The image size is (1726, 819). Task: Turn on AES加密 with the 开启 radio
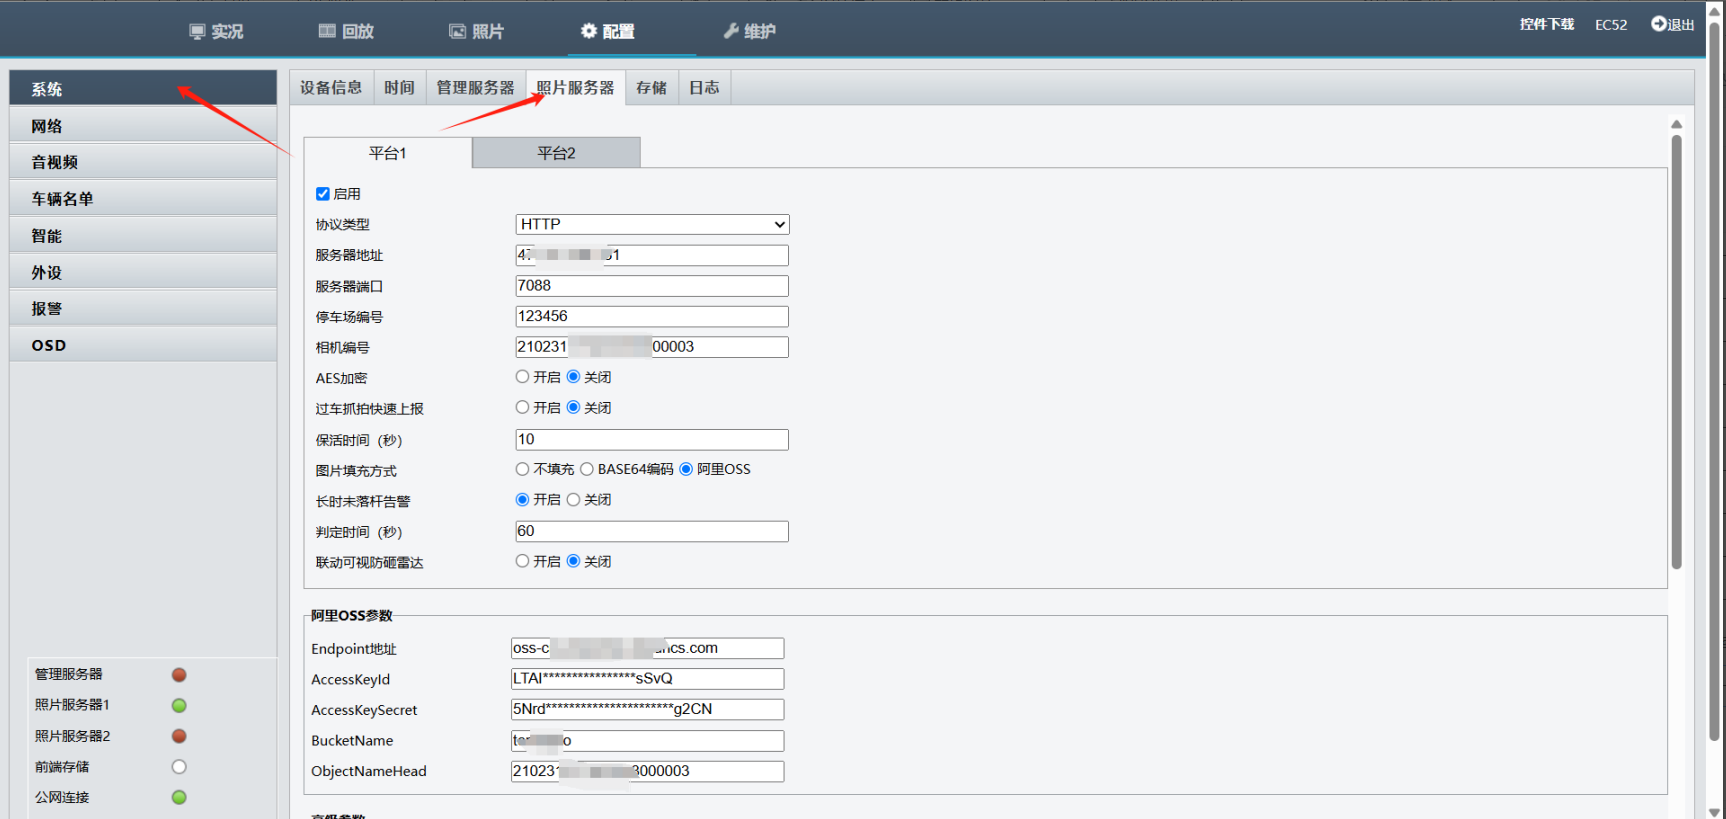coord(522,377)
